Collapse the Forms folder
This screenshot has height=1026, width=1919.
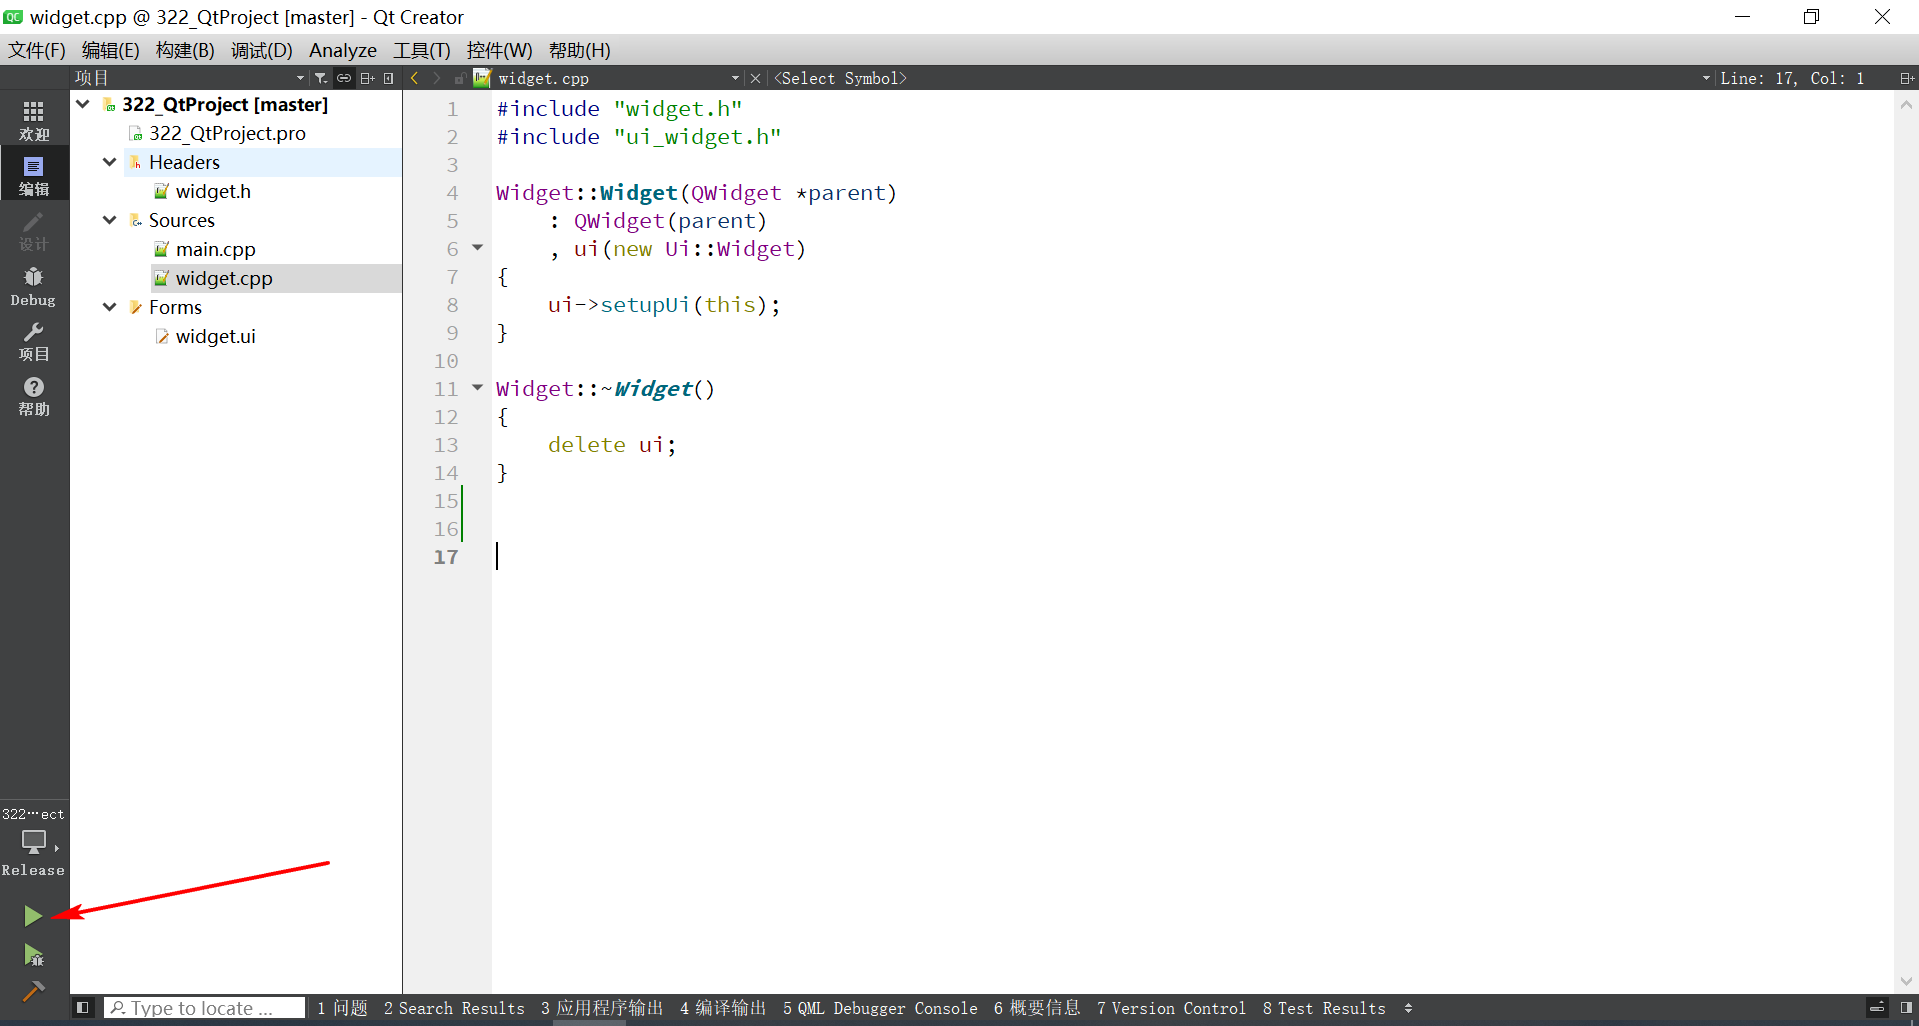pyautogui.click(x=110, y=307)
